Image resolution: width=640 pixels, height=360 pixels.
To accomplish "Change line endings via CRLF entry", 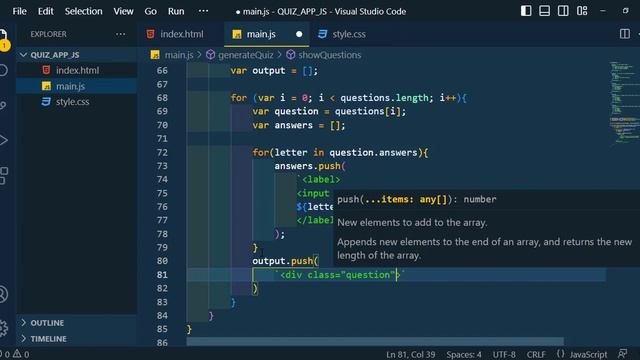I will [x=536, y=355].
